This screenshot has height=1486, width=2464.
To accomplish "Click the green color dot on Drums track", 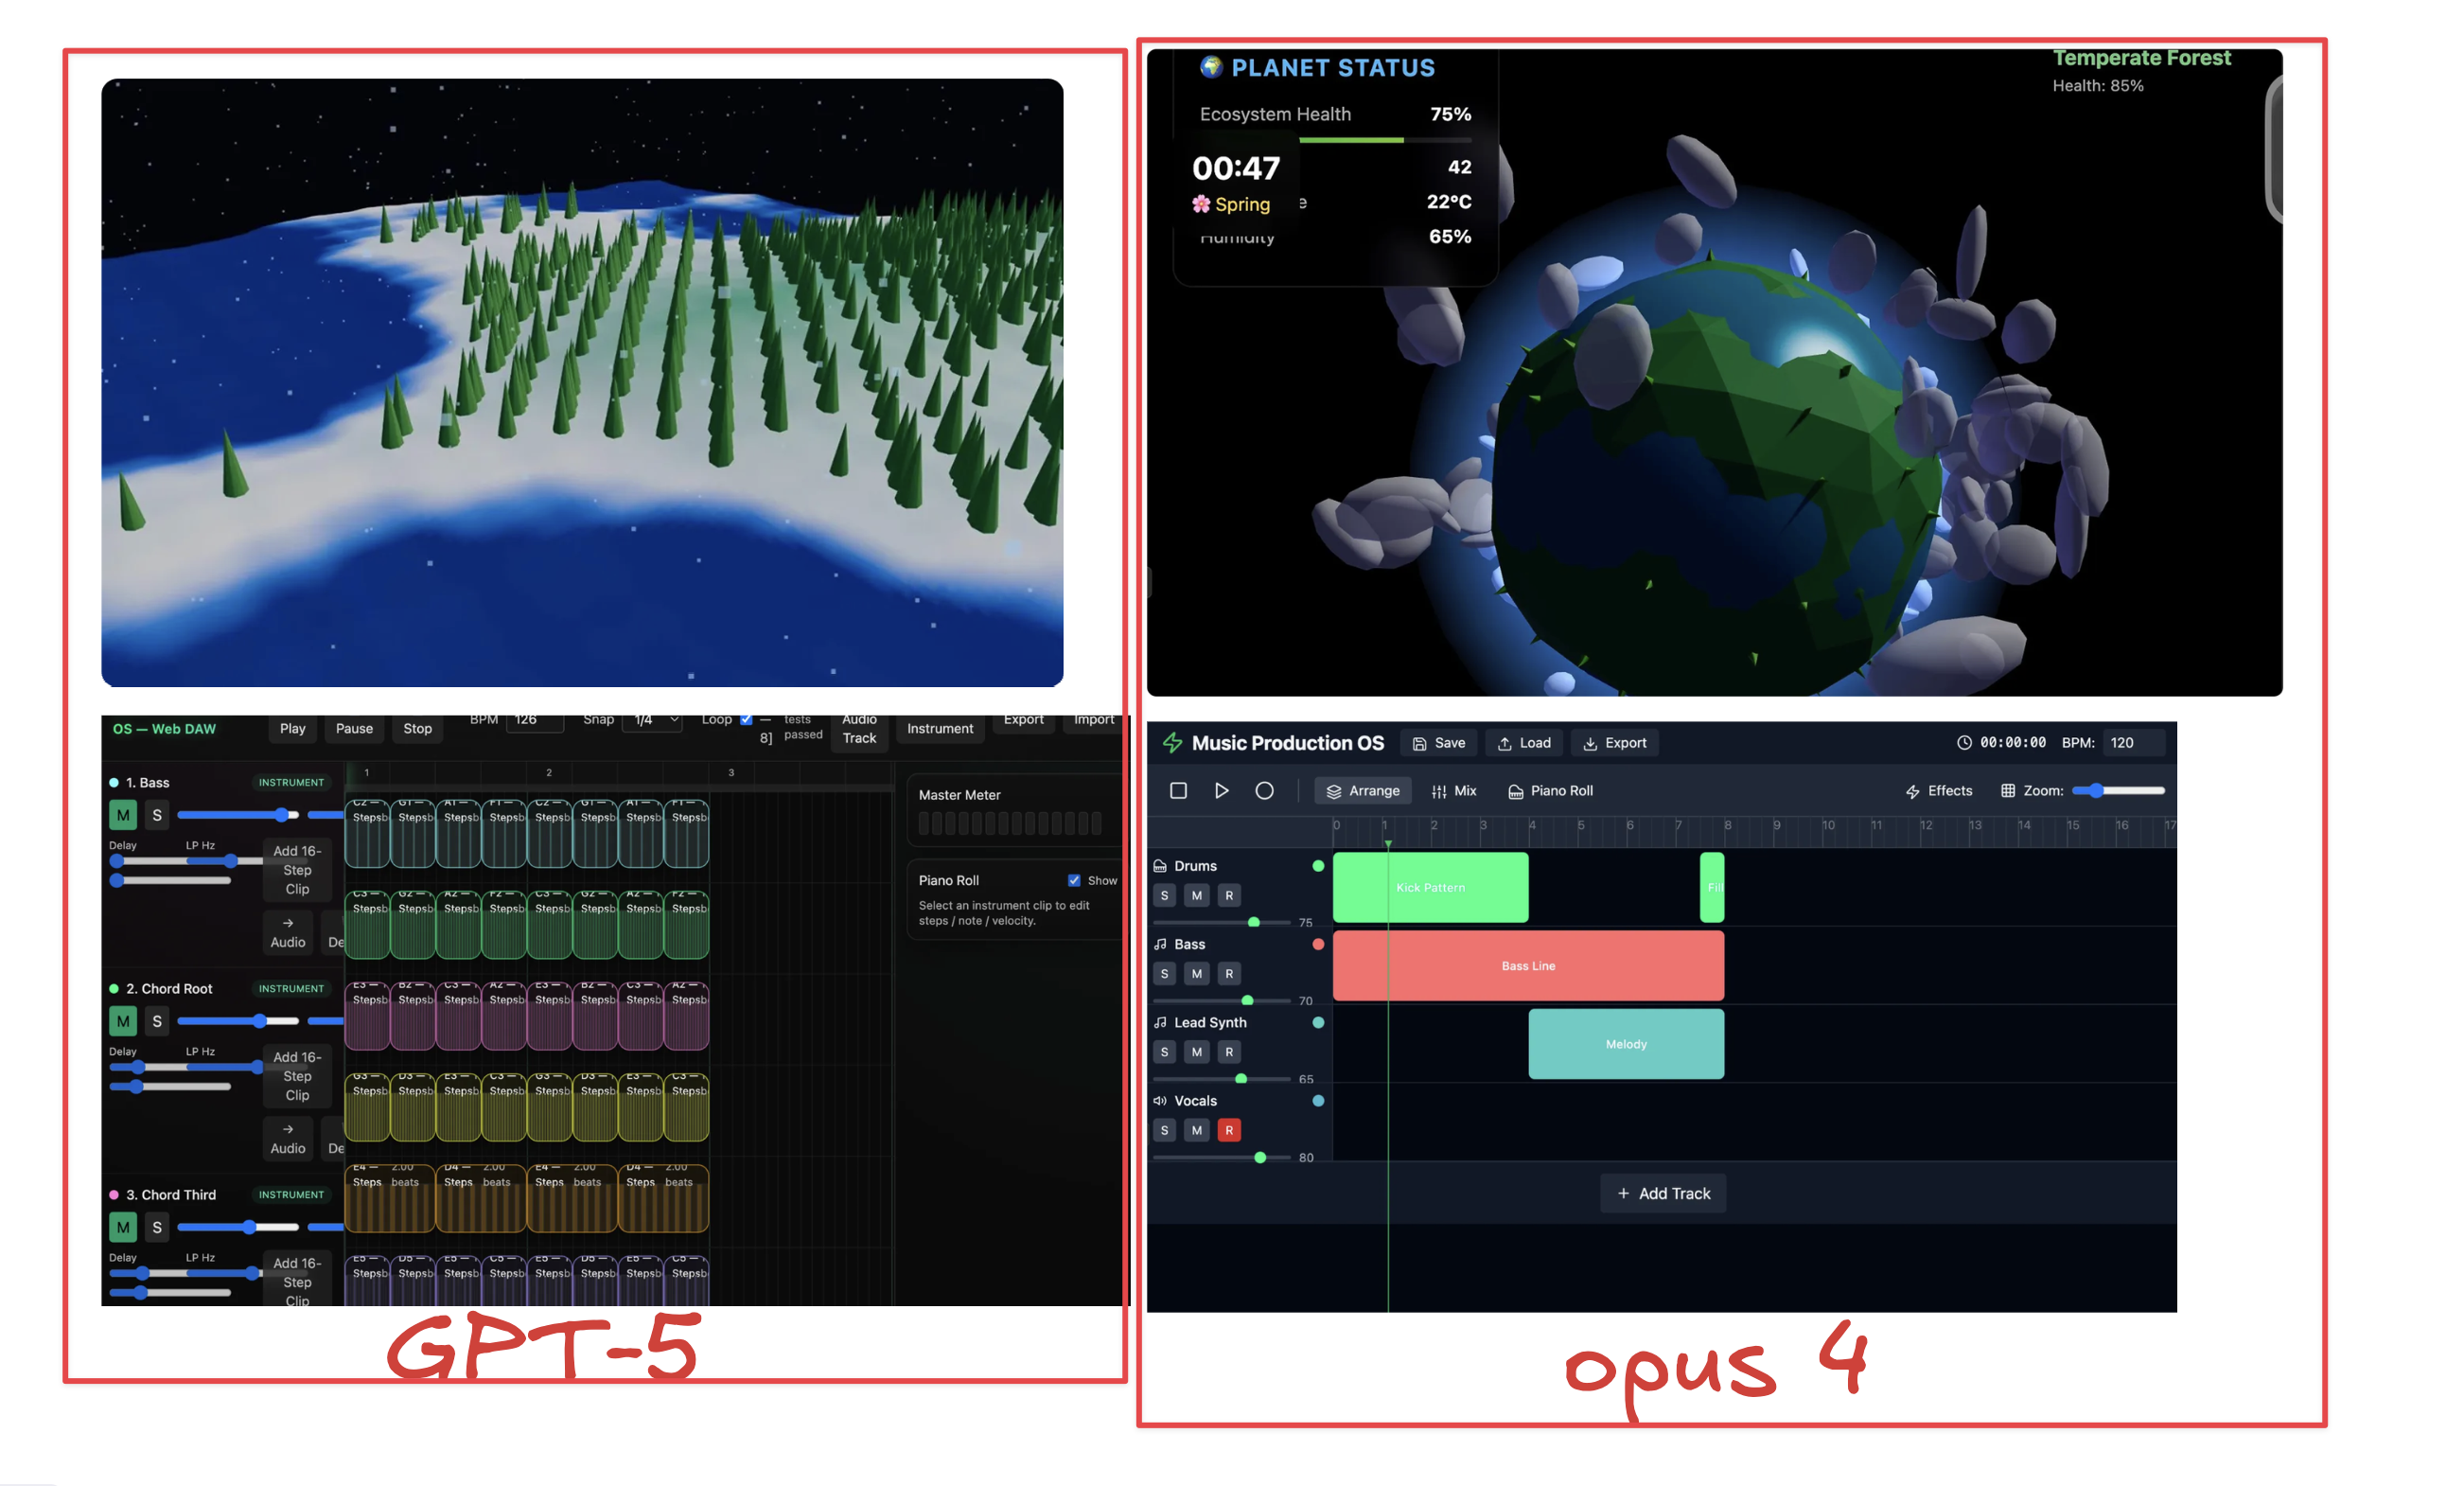I will [1318, 866].
